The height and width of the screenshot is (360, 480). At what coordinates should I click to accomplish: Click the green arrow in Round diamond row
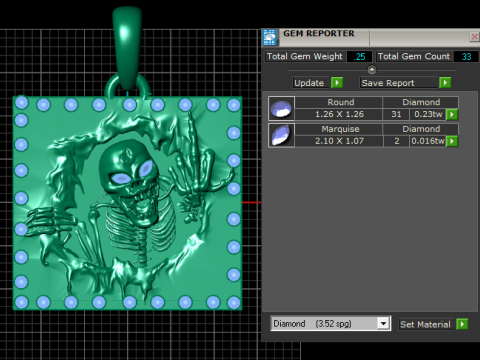coord(452,114)
